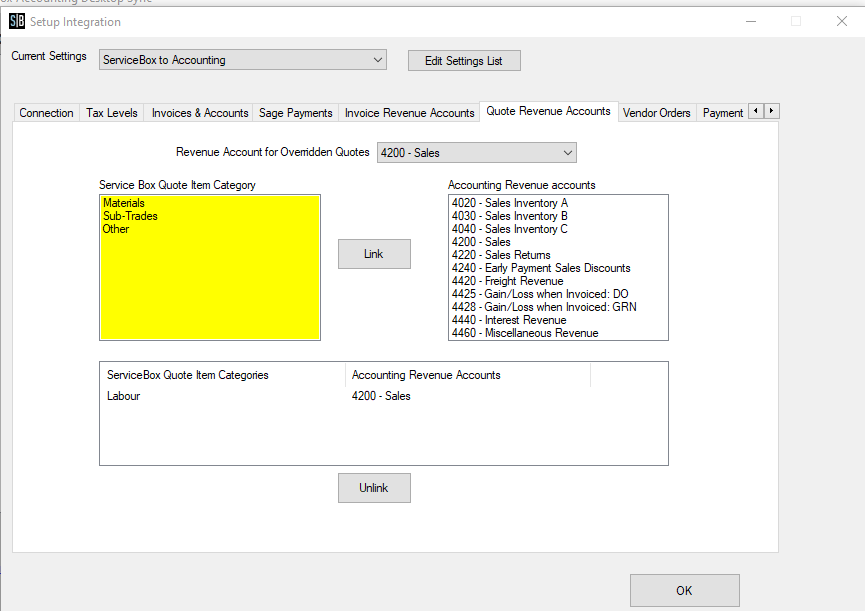Select 4440 - Interest Revenue account

click(x=558, y=320)
